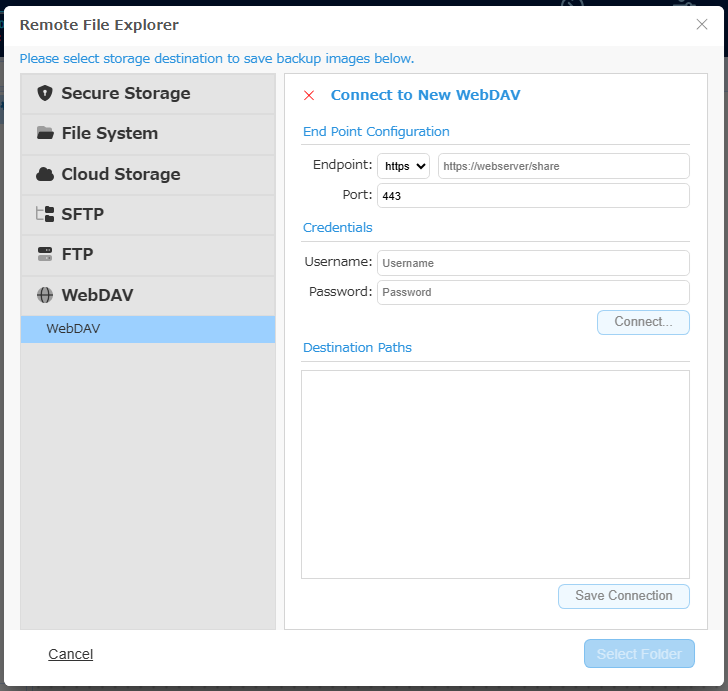
Task: Click the Connect... button
Action: click(643, 322)
